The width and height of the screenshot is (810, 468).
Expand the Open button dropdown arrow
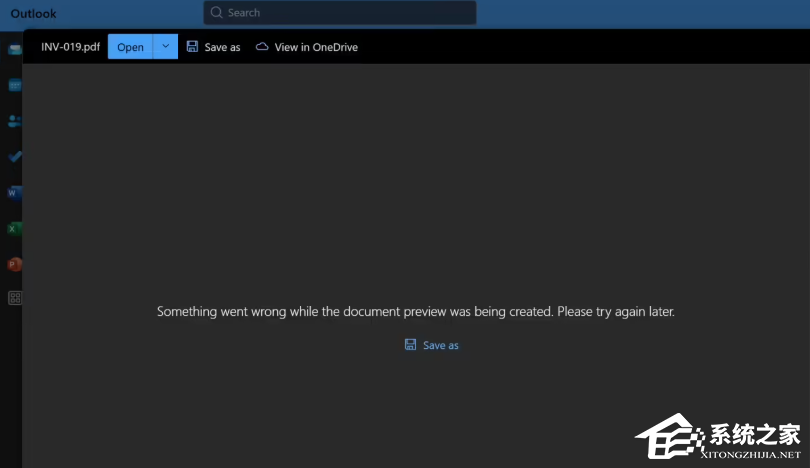pyautogui.click(x=165, y=46)
